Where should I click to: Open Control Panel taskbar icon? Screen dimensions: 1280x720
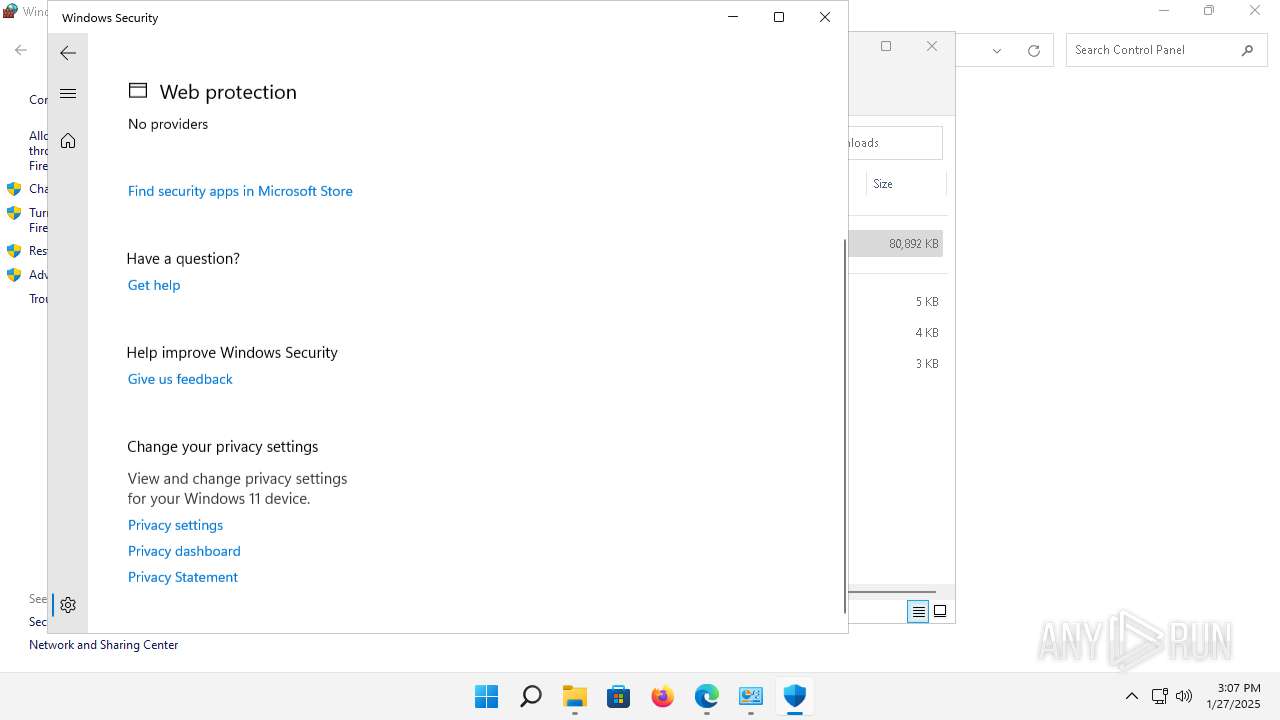tap(751, 696)
